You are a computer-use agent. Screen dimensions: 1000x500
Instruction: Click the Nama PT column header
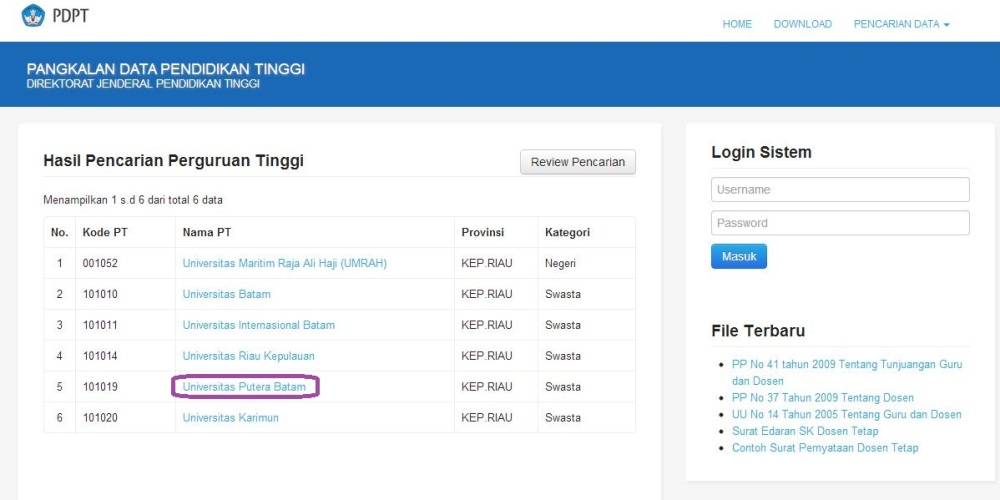point(207,233)
